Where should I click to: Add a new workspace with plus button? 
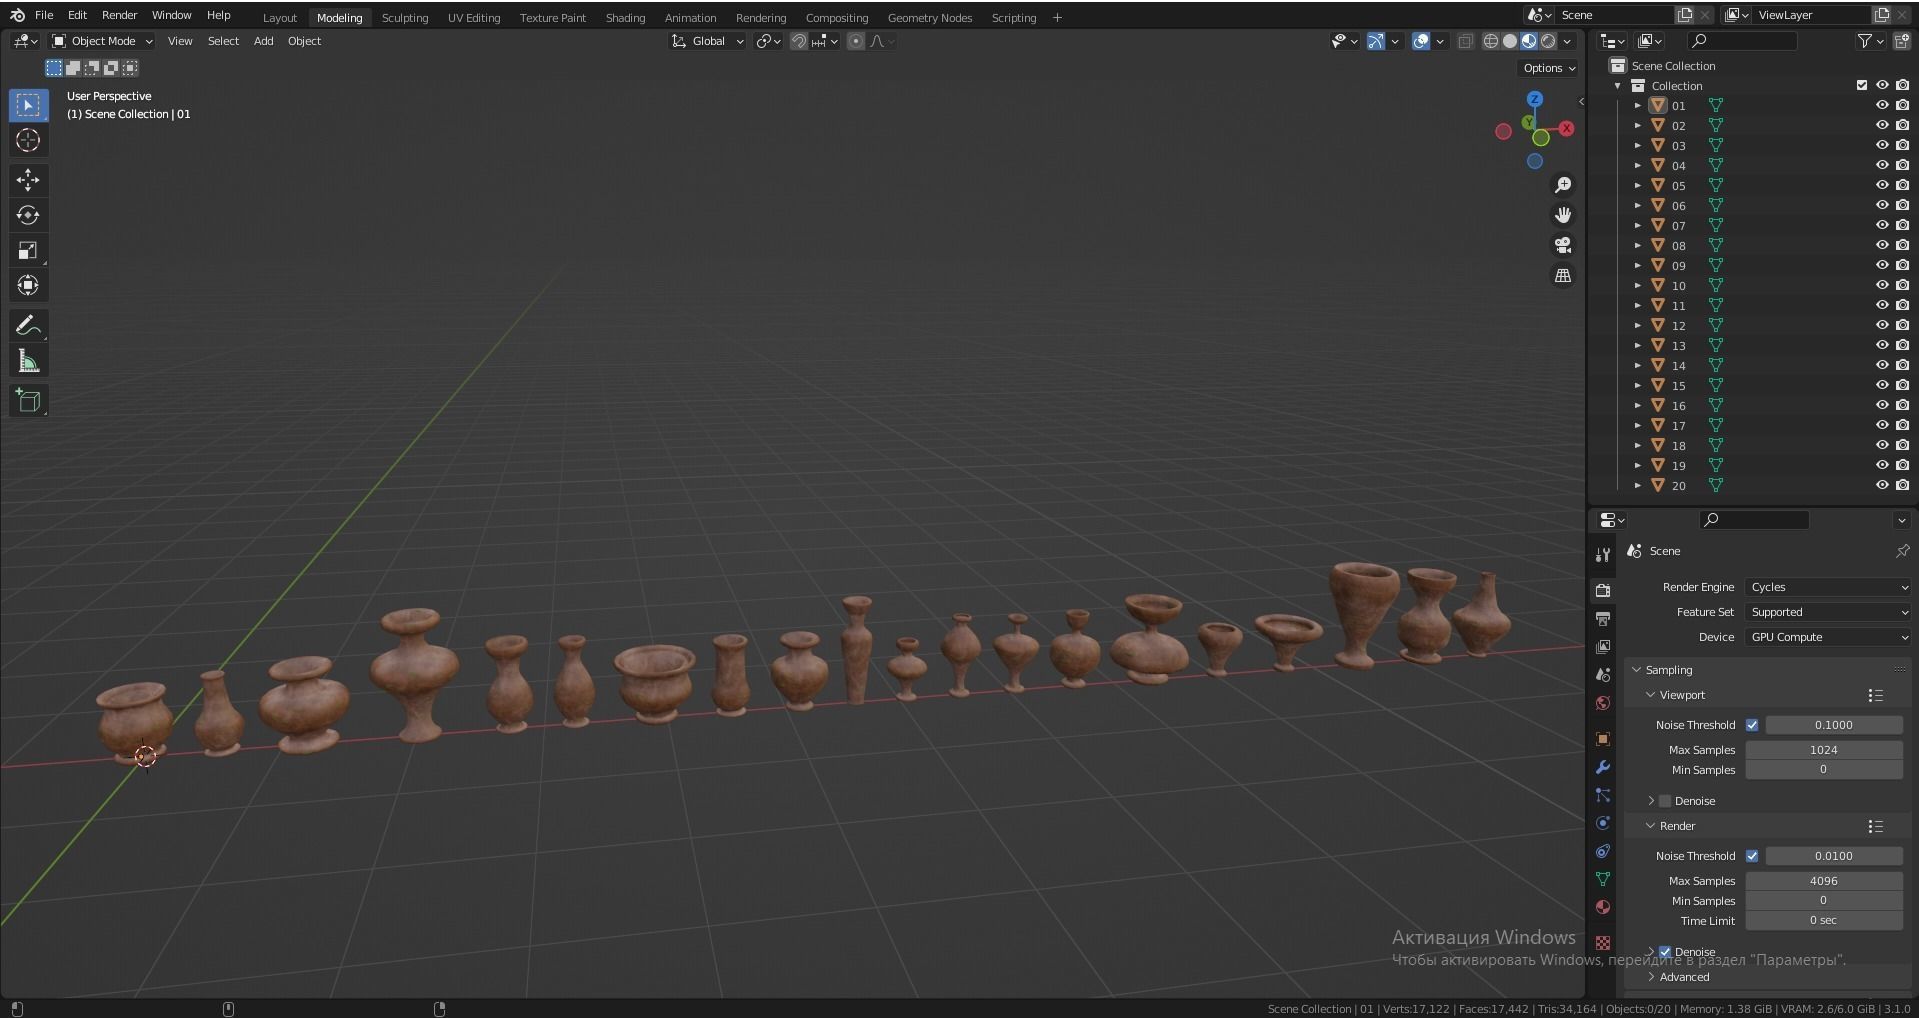click(x=1057, y=17)
